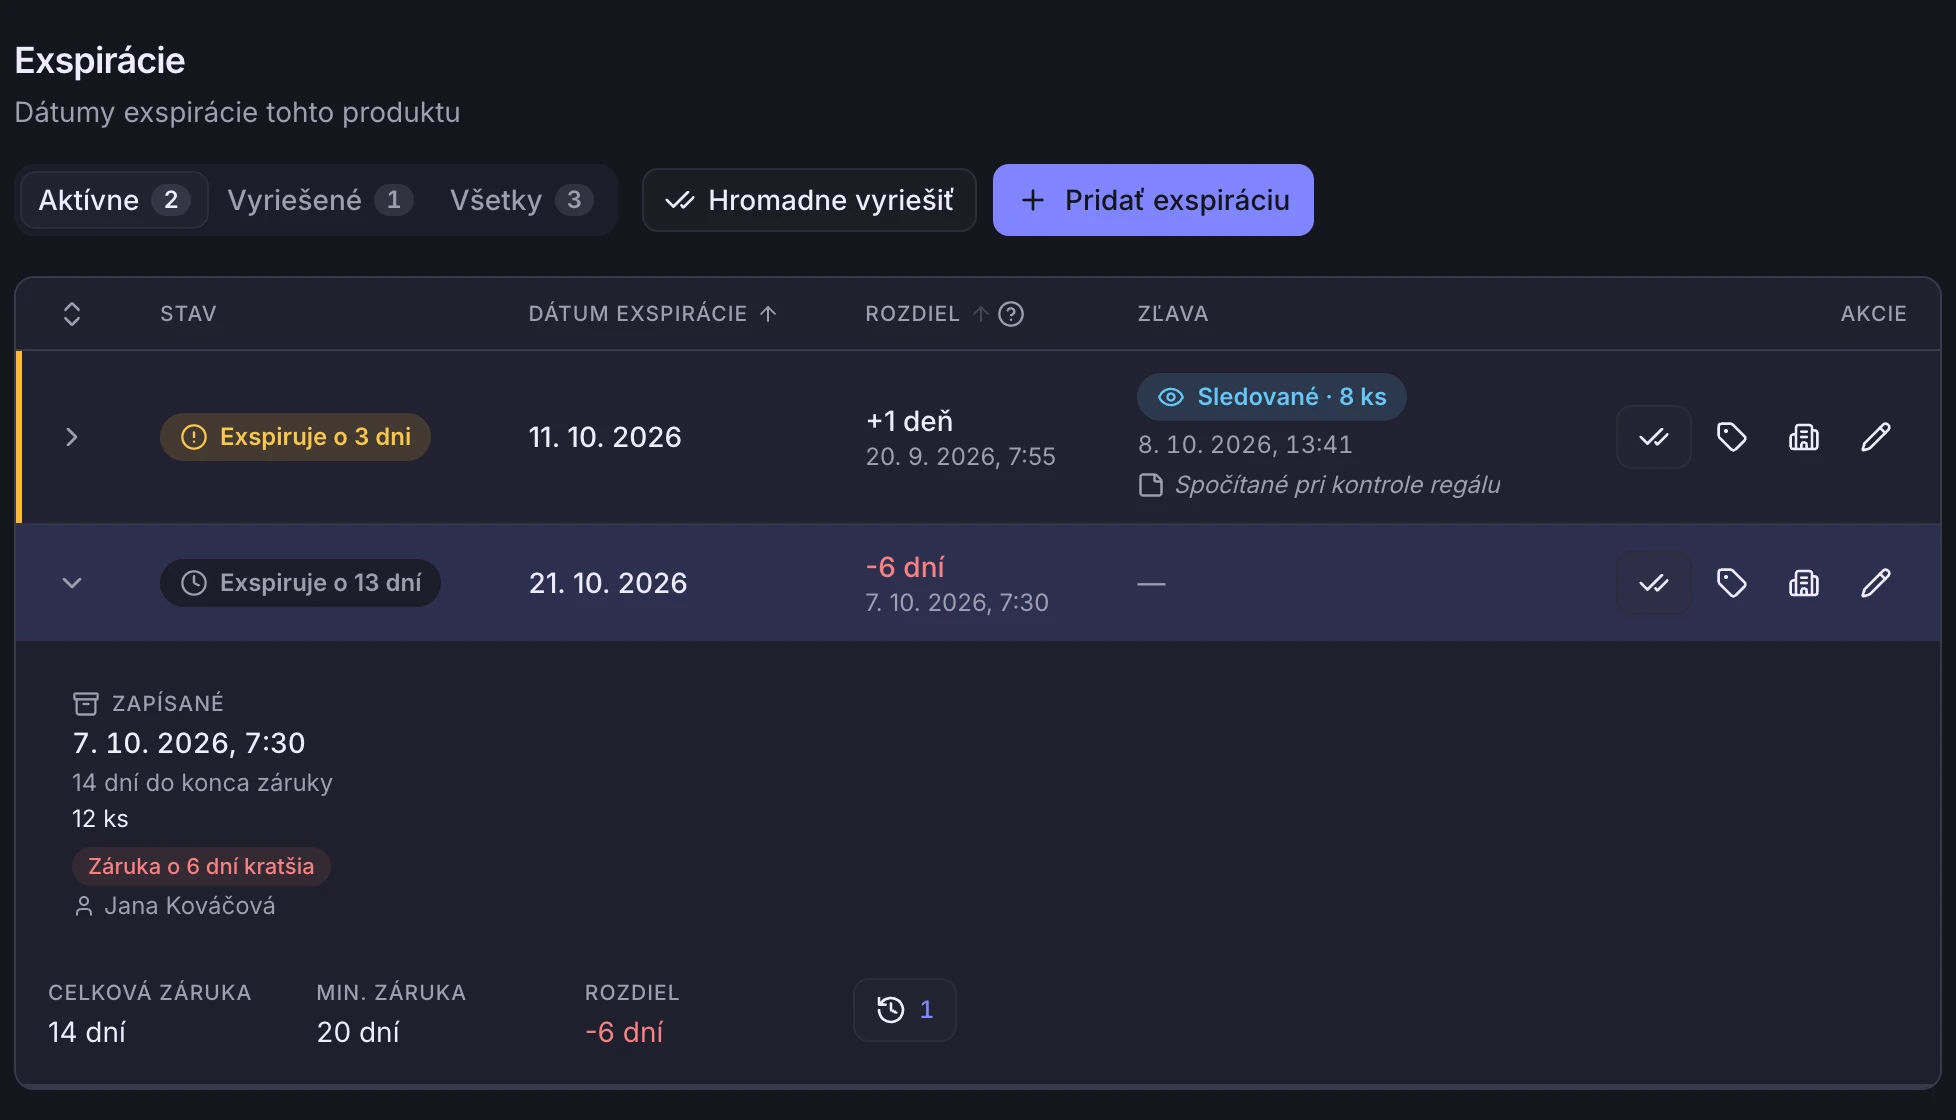The image size is (1956, 1120).
Task: Edit the 21. 10. 2026 expiration with pencil
Action: tap(1875, 583)
